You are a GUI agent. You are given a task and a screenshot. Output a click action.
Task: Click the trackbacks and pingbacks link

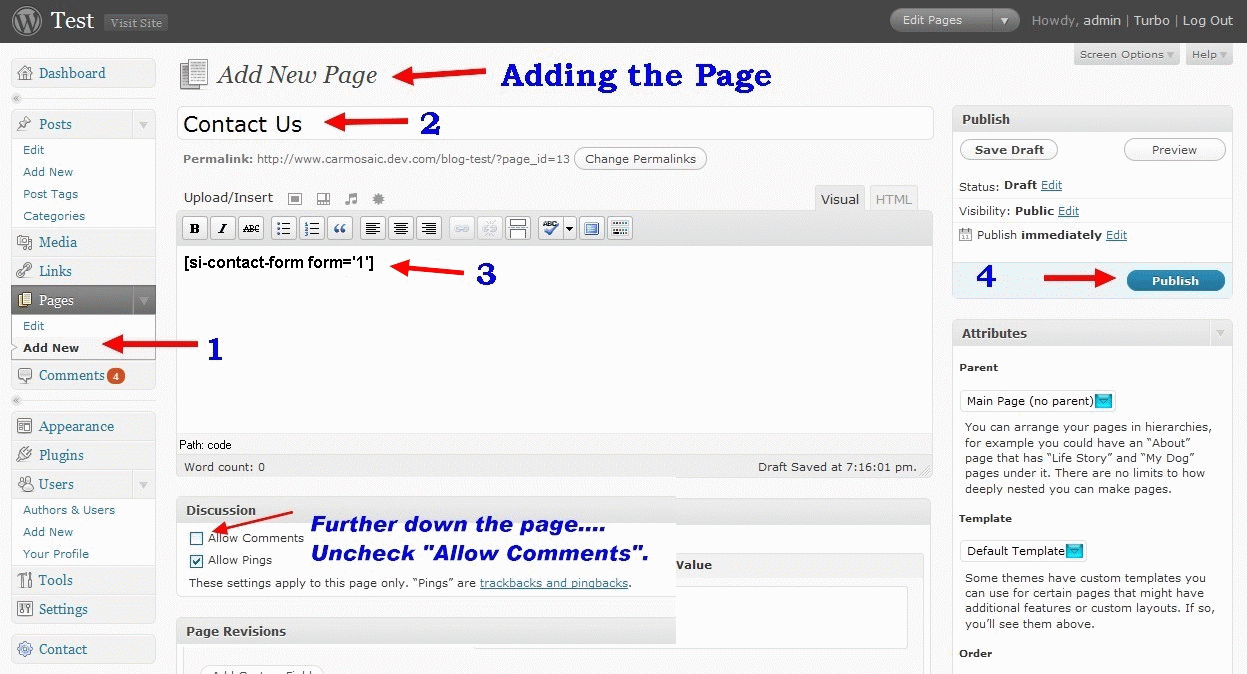point(554,583)
